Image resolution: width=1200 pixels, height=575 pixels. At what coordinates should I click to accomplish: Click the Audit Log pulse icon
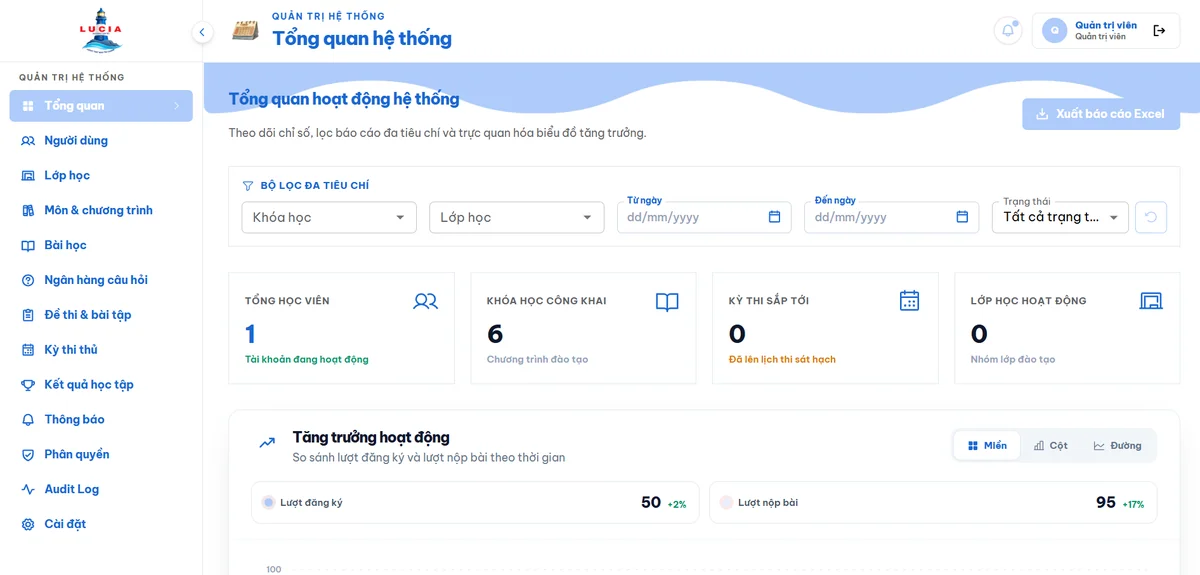28,490
